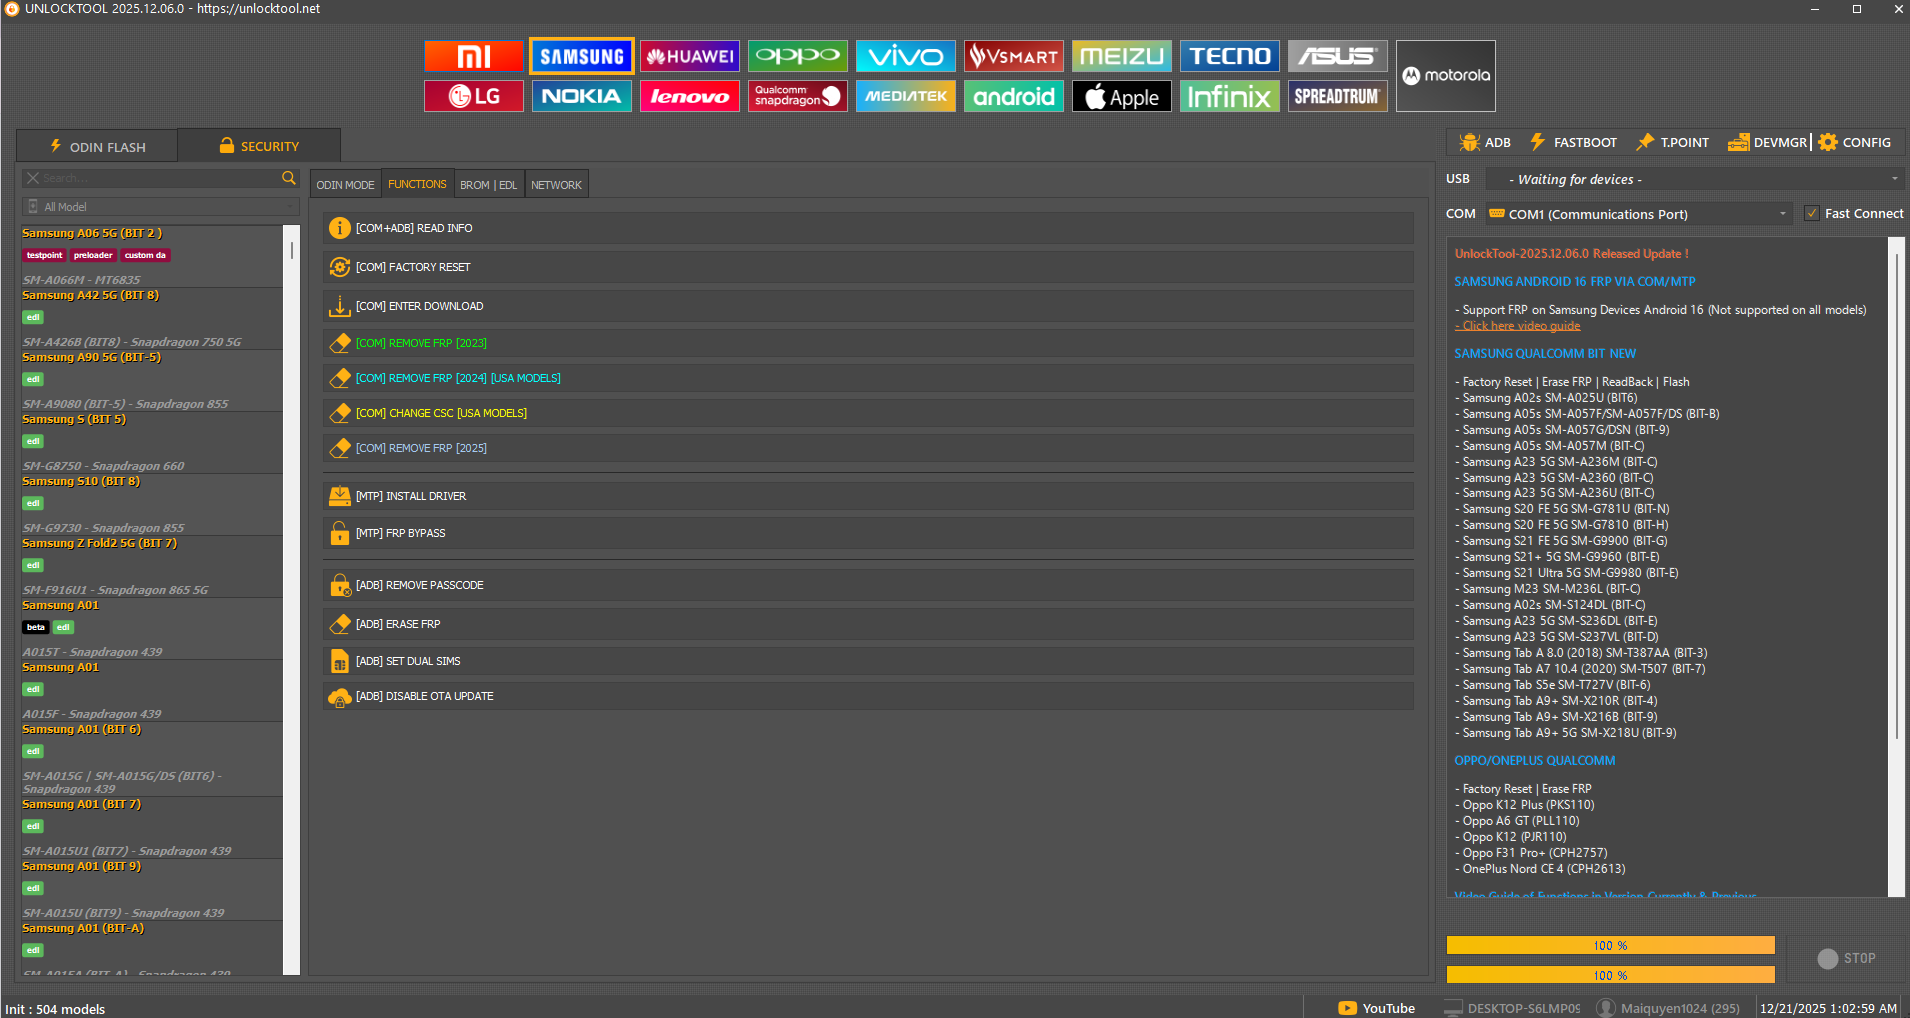Run [COM] FACTORY RESET function
The image size is (1910, 1018).
413,267
